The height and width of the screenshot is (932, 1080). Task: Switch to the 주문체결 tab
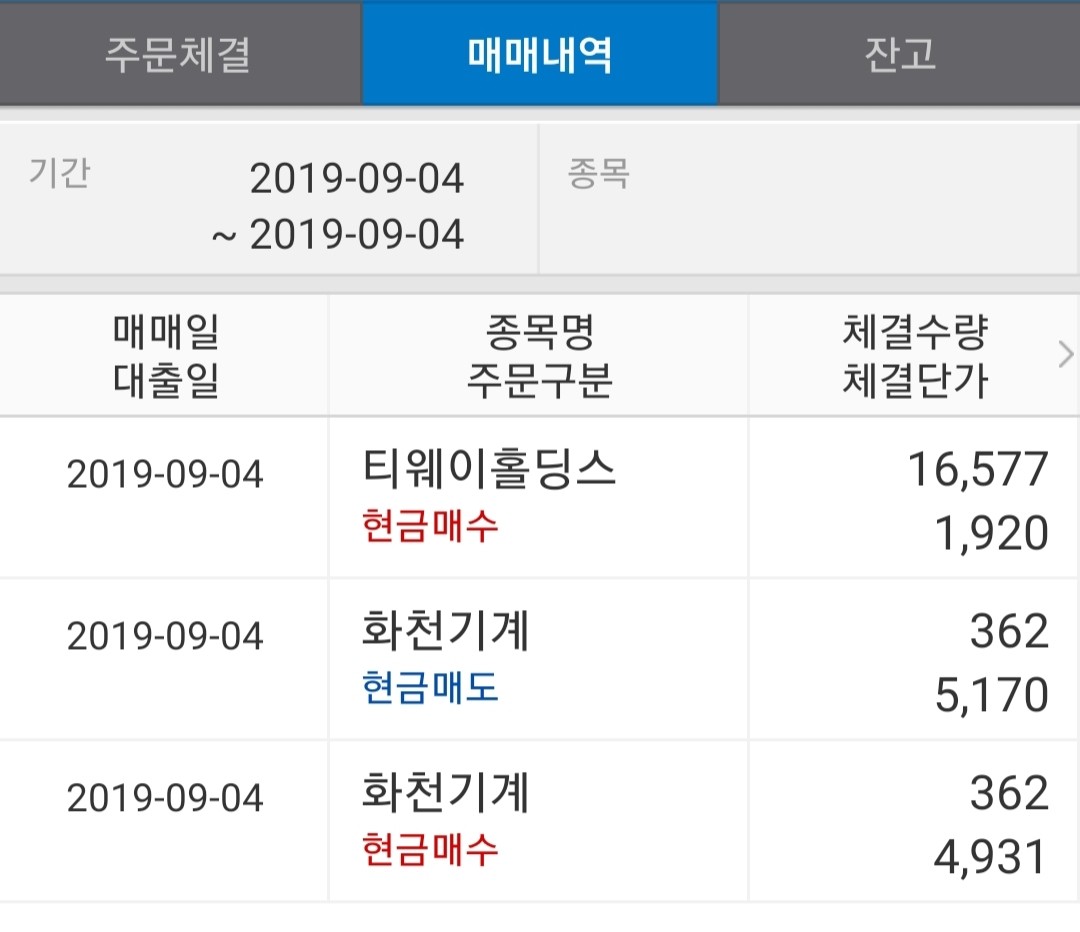click(x=180, y=55)
